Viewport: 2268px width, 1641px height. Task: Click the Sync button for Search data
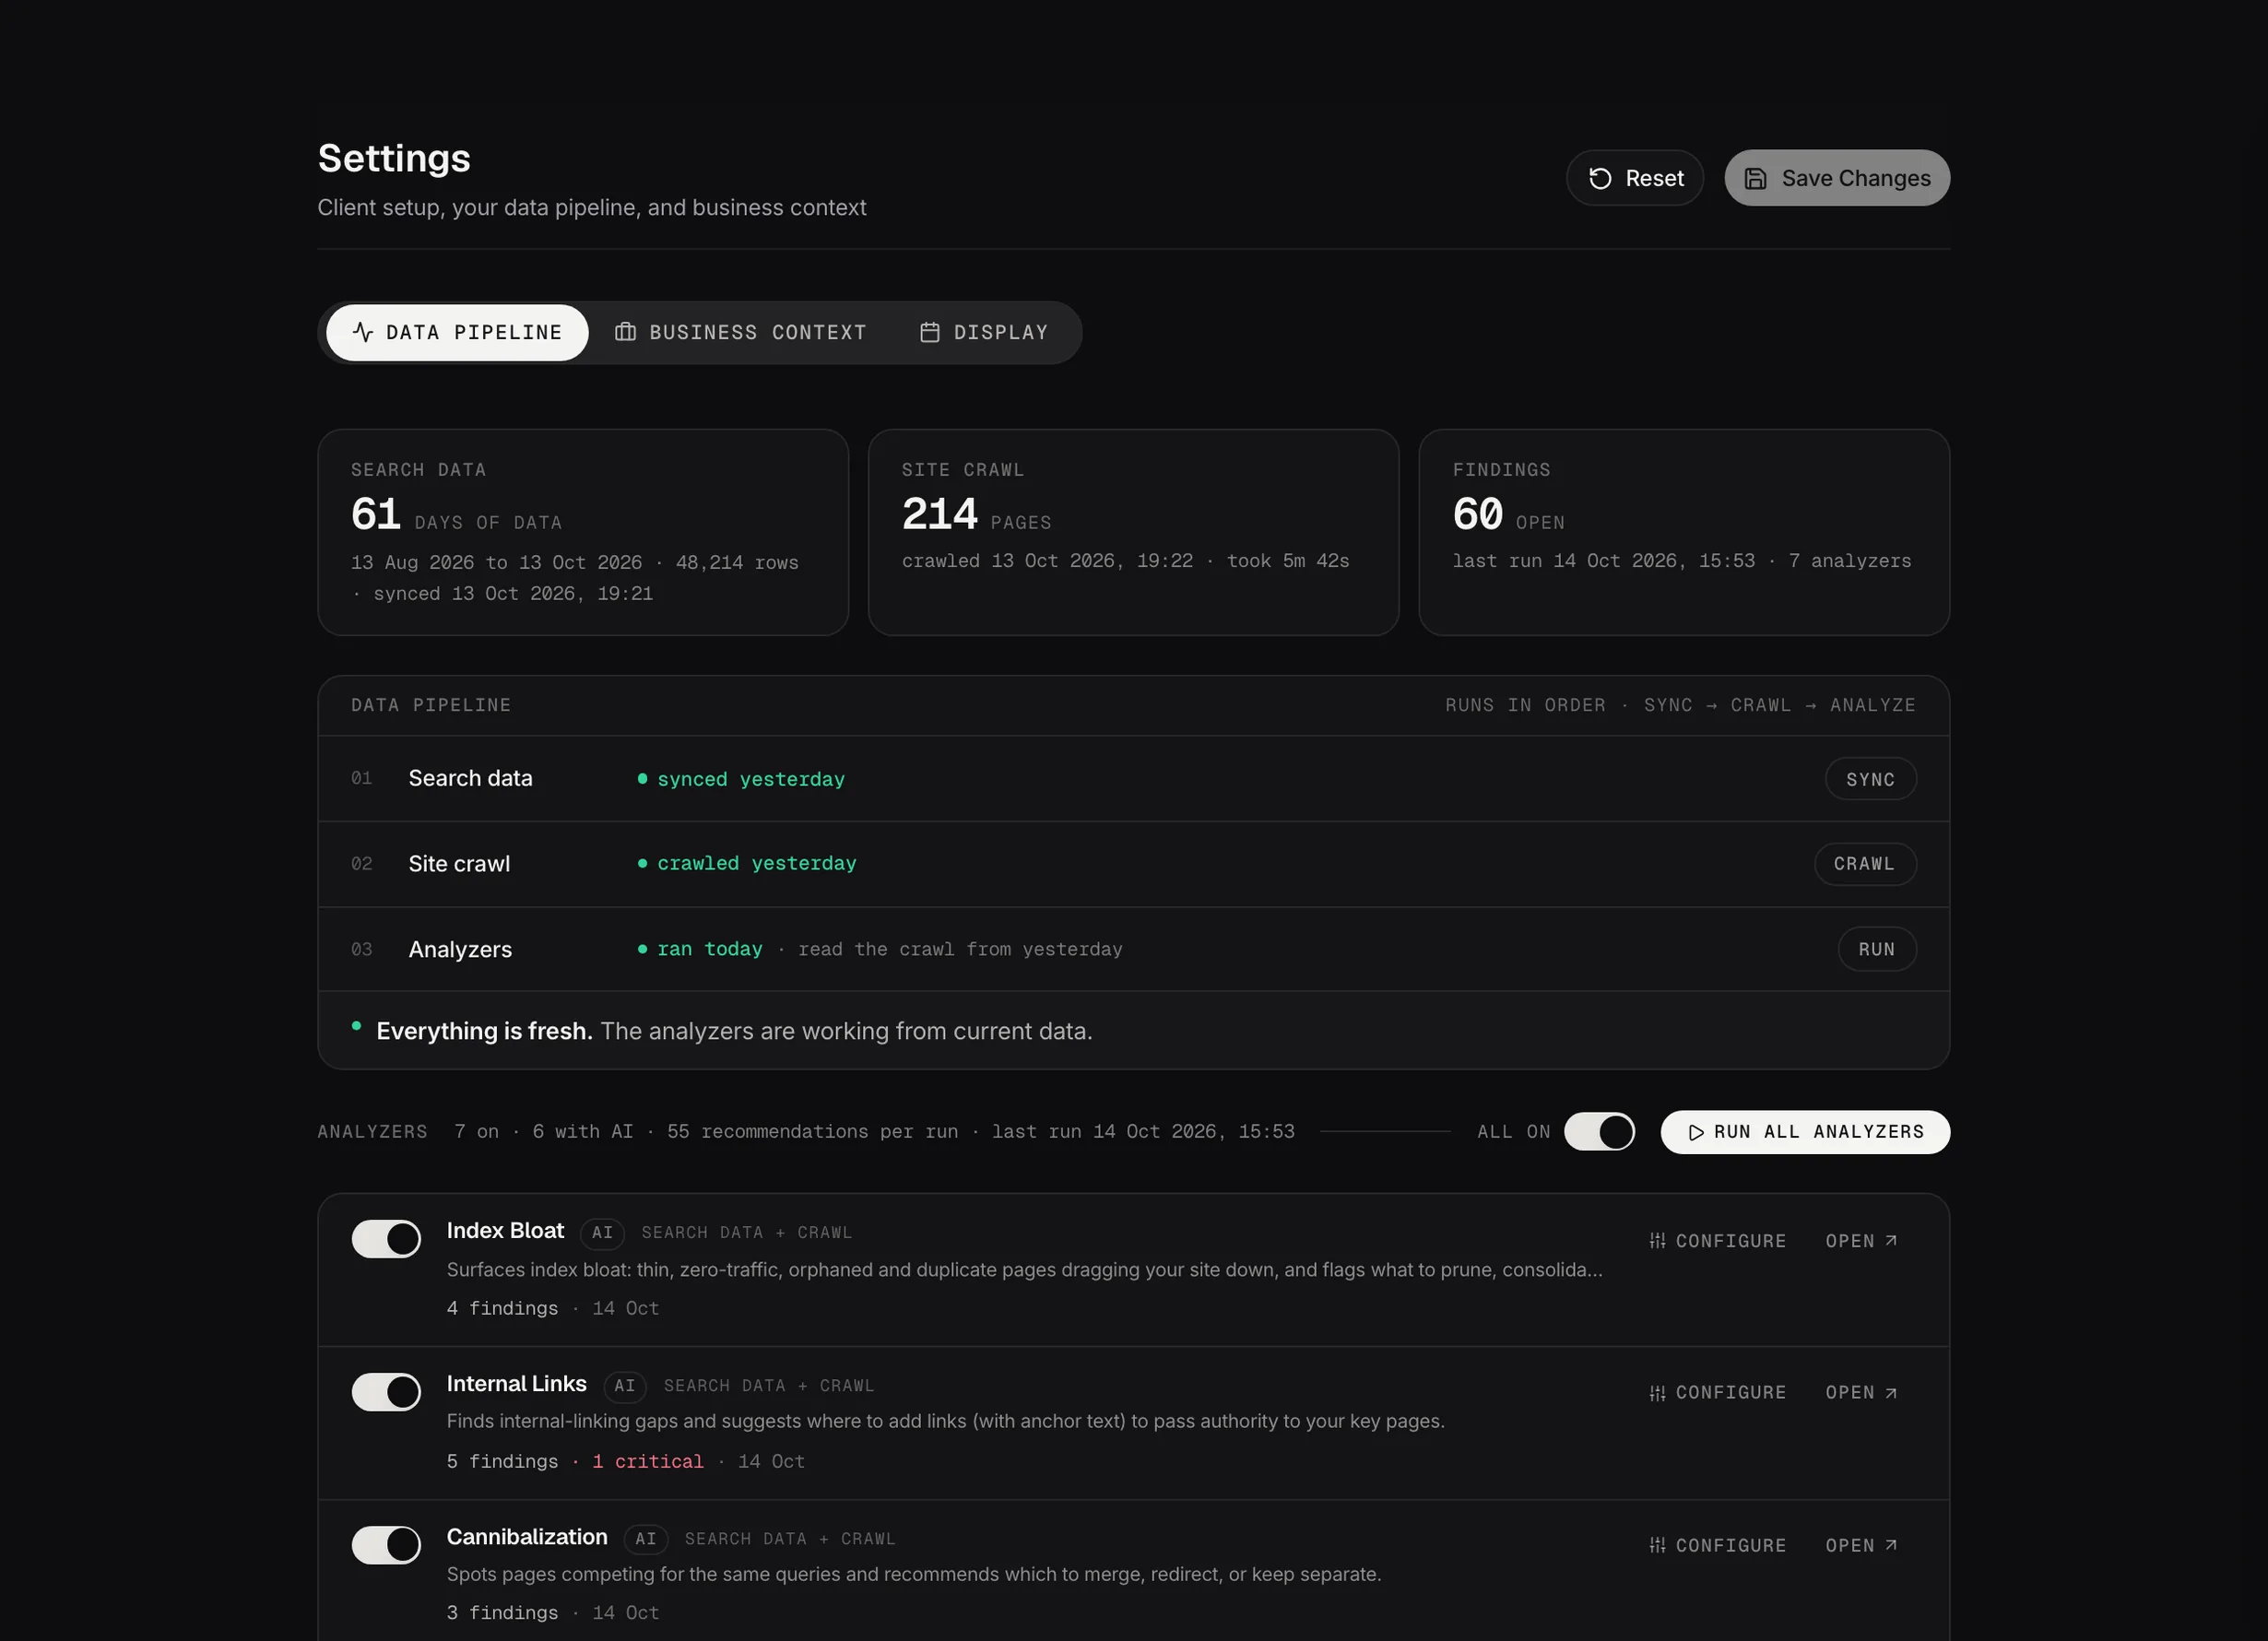[x=1870, y=779]
